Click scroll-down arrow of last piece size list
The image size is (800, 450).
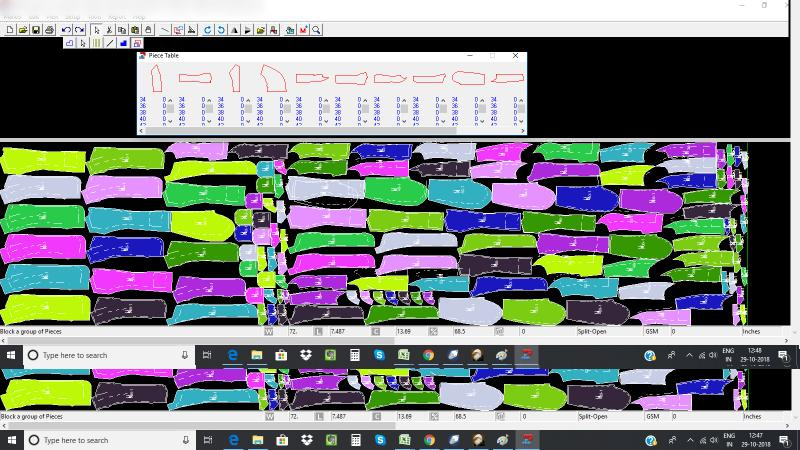coord(521,121)
